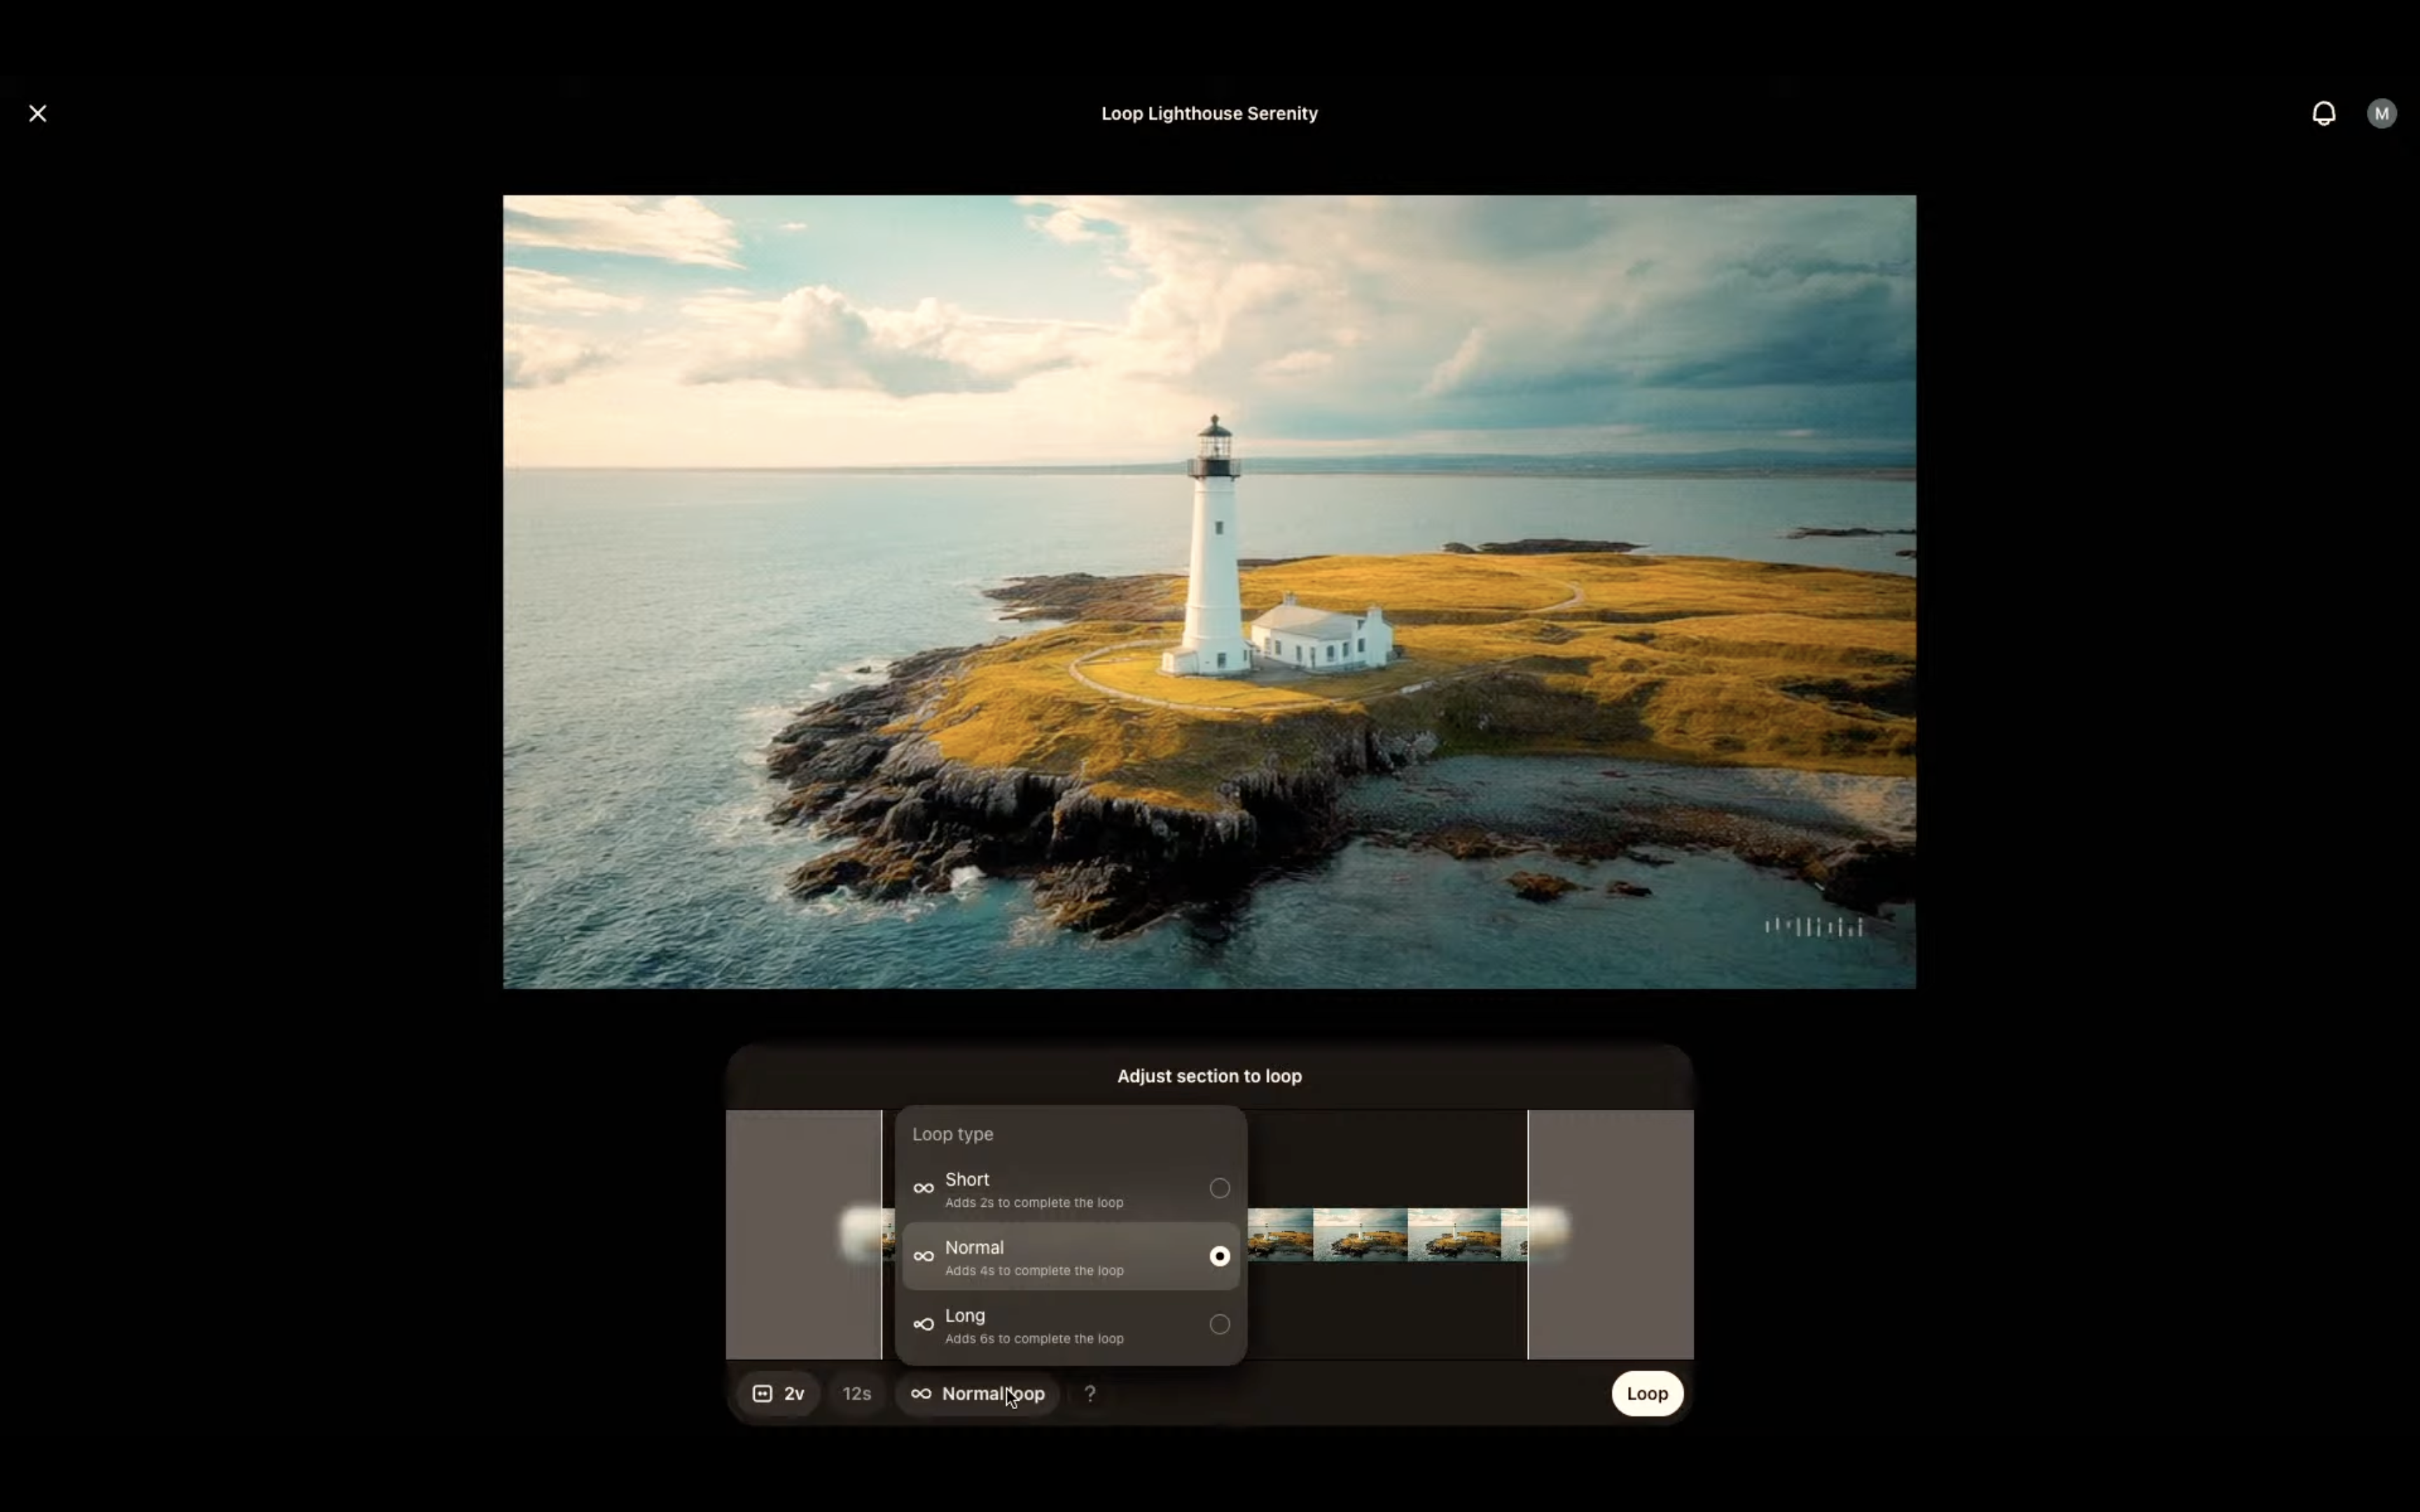Image resolution: width=2420 pixels, height=1512 pixels.
Task: Choose "Adds 2s to complete the loop" entry
Action: (x=1034, y=1202)
